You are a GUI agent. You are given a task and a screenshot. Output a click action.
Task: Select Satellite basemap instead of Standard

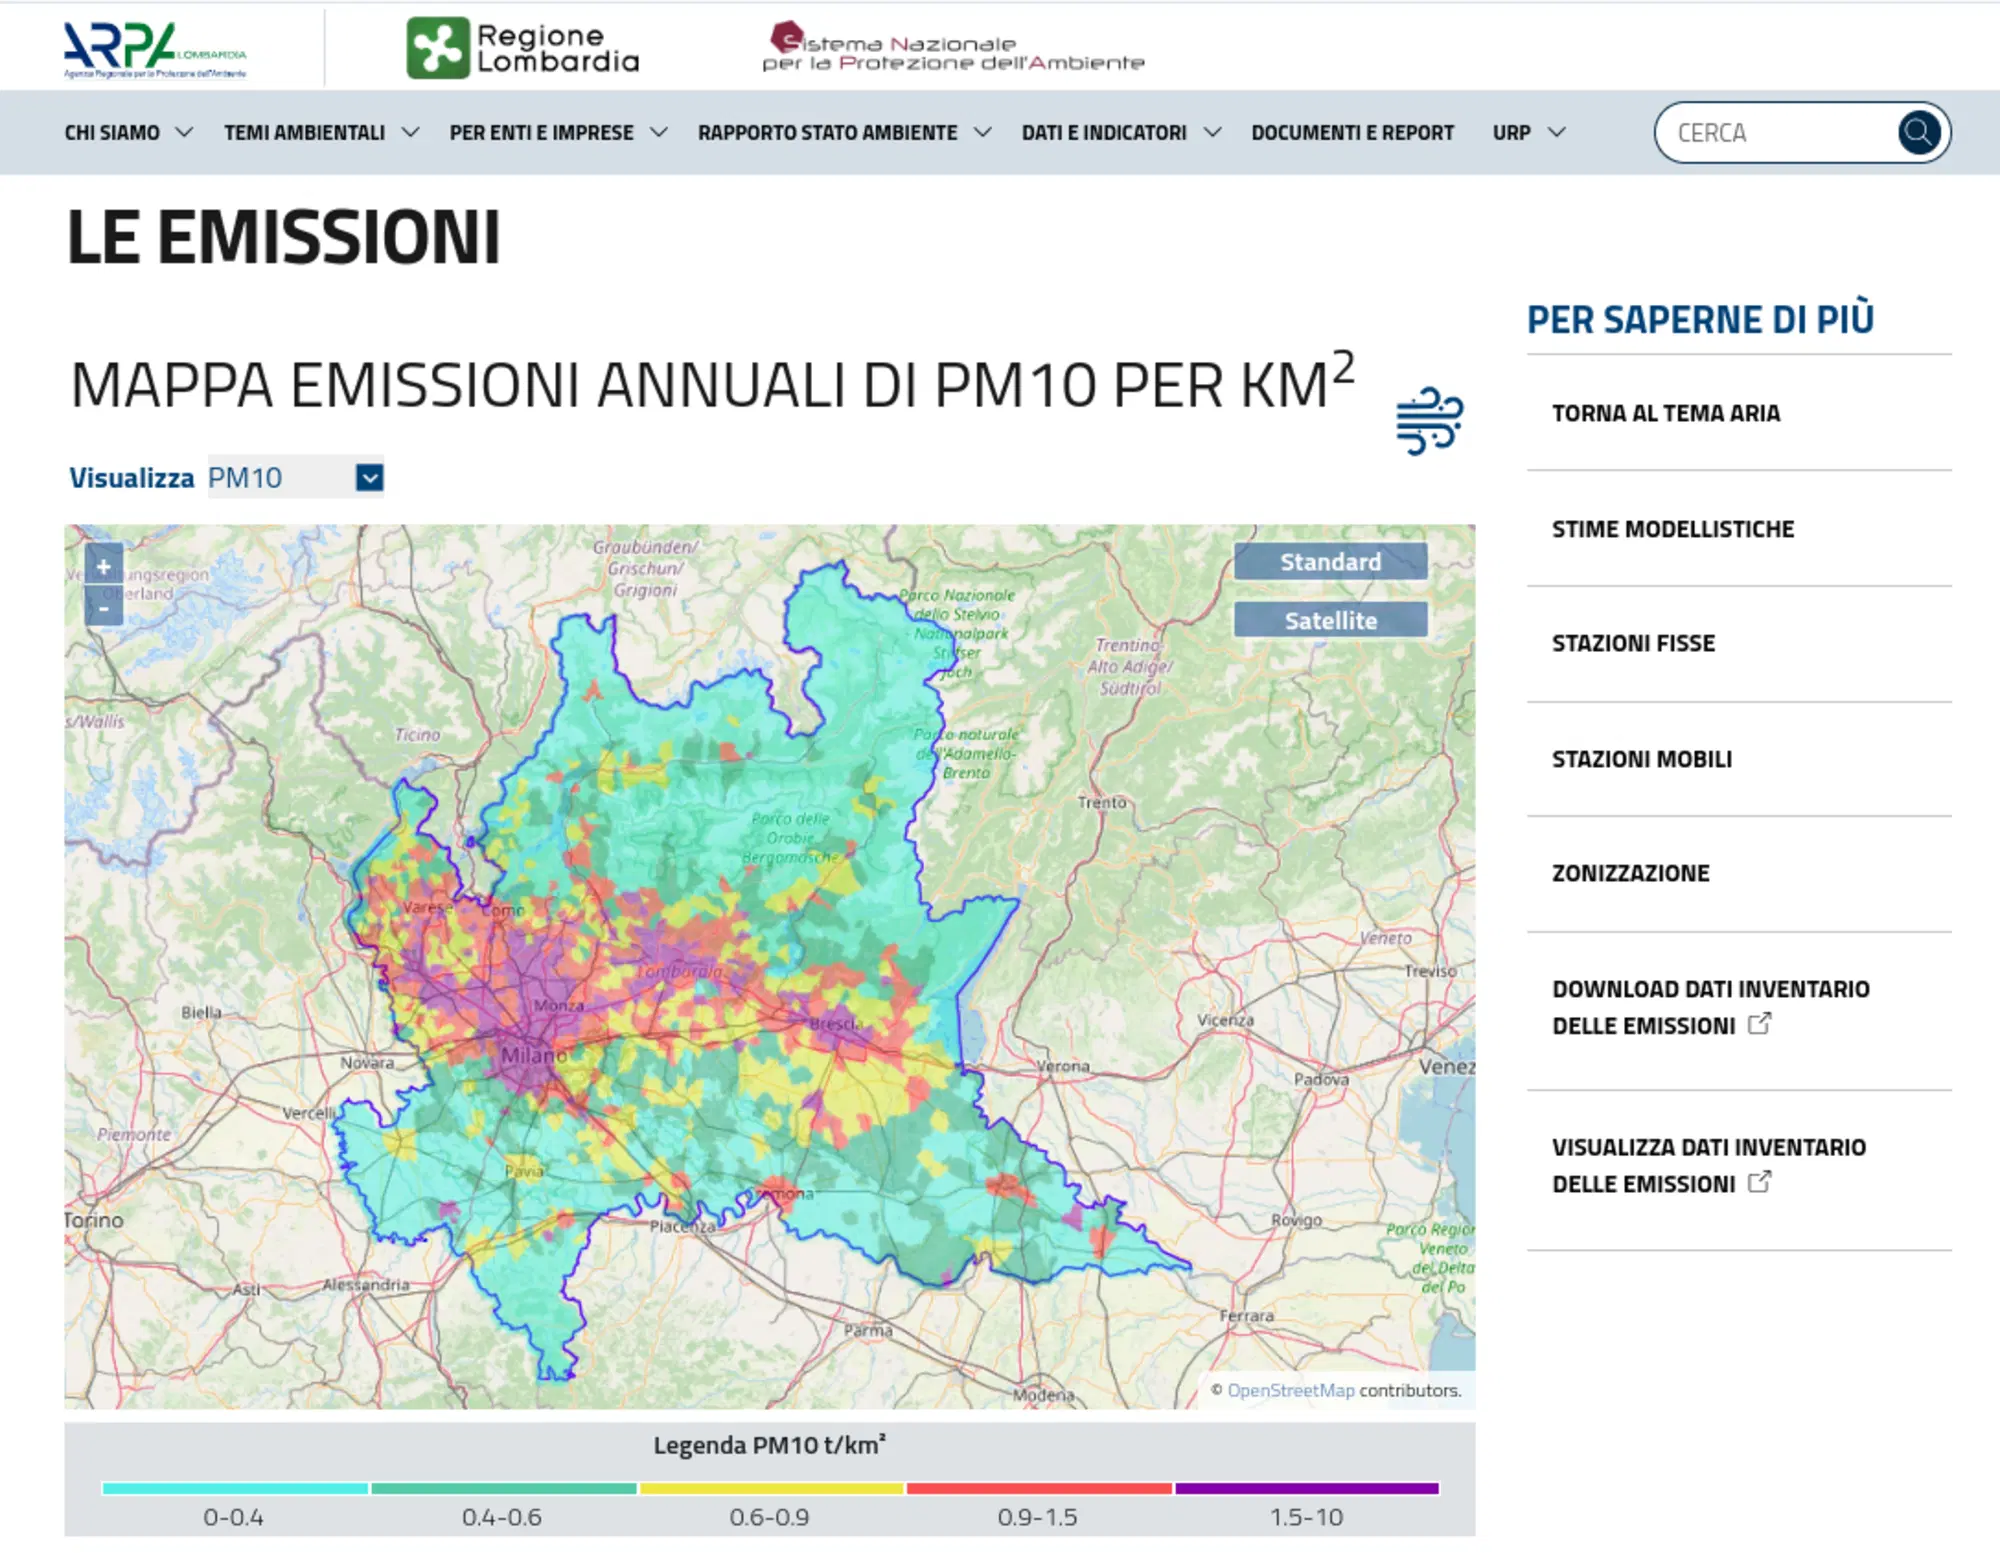point(1329,620)
